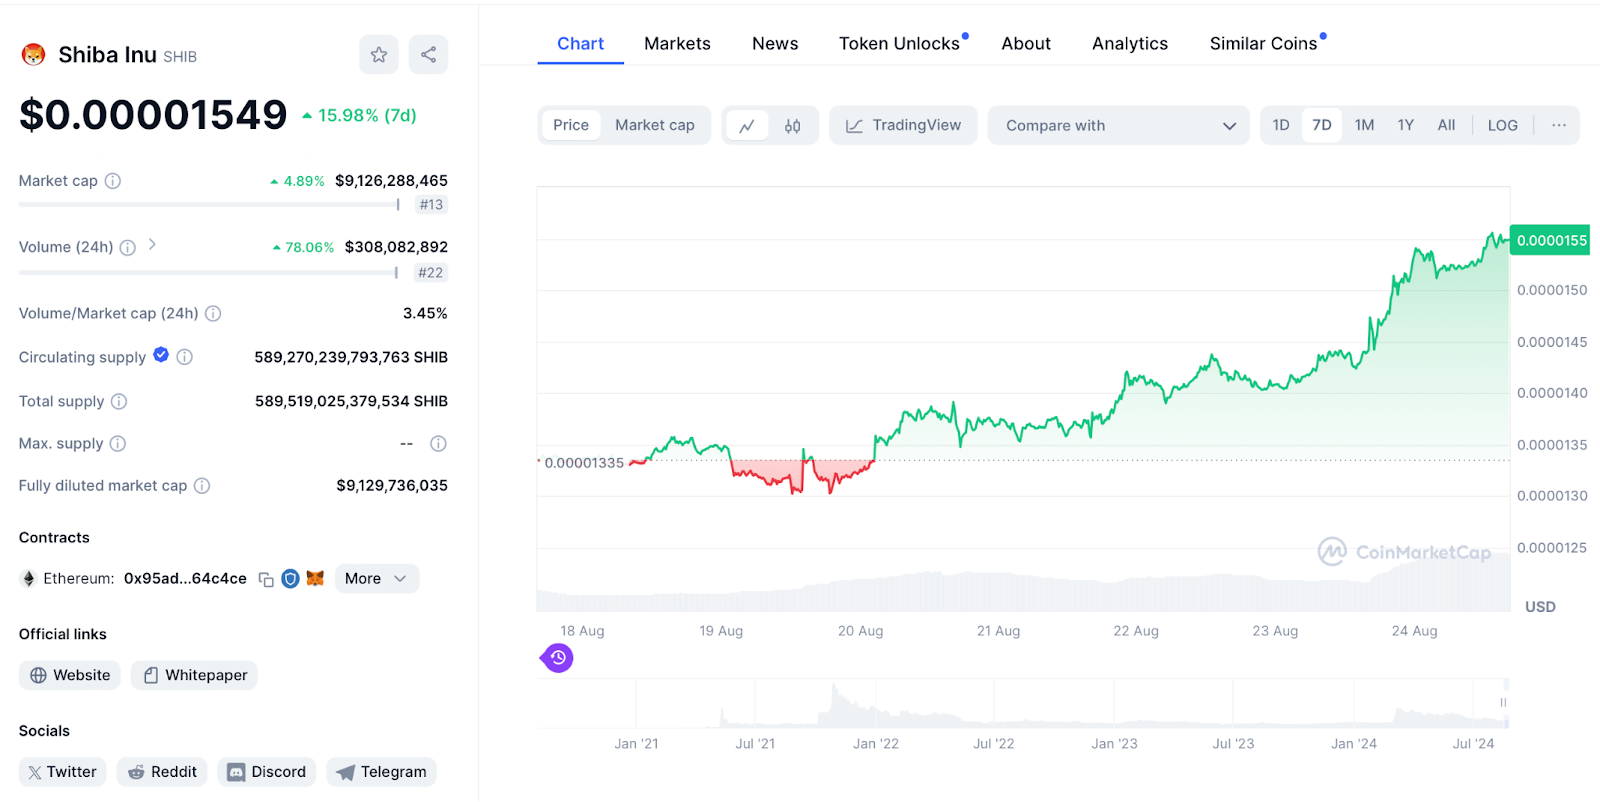Click the purple history marker icon
This screenshot has width=1600, height=802.
tap(558, 658)
